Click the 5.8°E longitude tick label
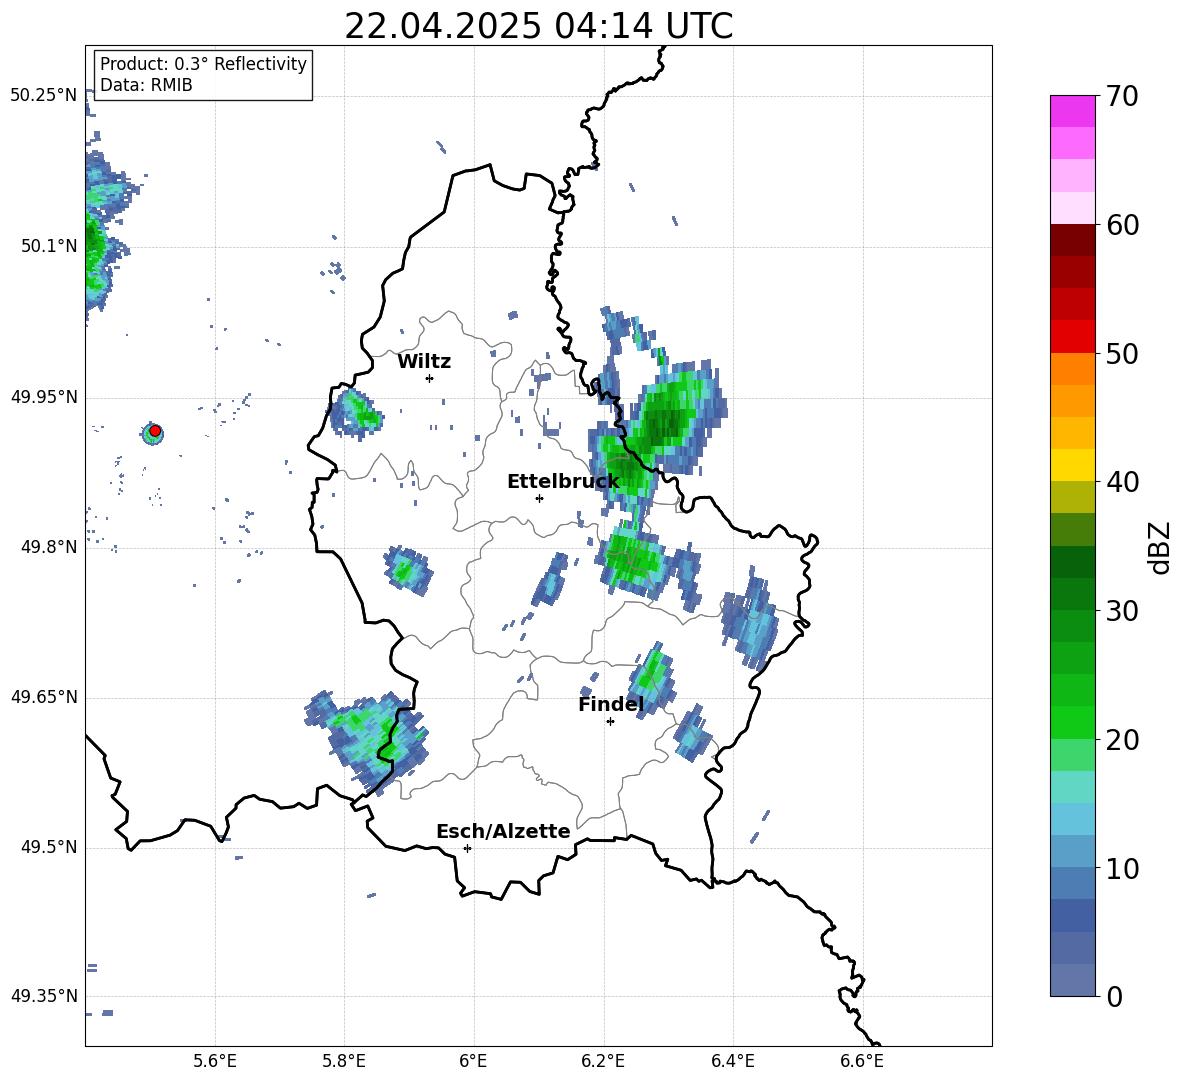Viewport: 1184px width, 1081px height. (x=344, y=1061)
